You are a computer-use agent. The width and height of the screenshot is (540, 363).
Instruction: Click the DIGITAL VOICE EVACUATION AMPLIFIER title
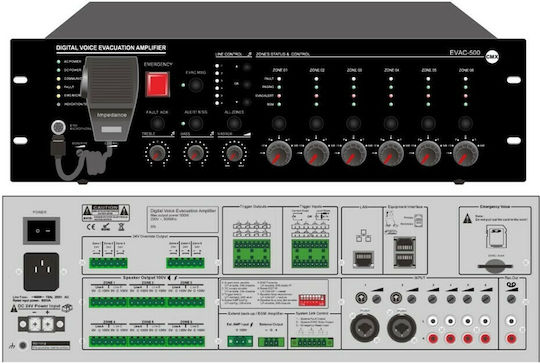tap(111, 48)
